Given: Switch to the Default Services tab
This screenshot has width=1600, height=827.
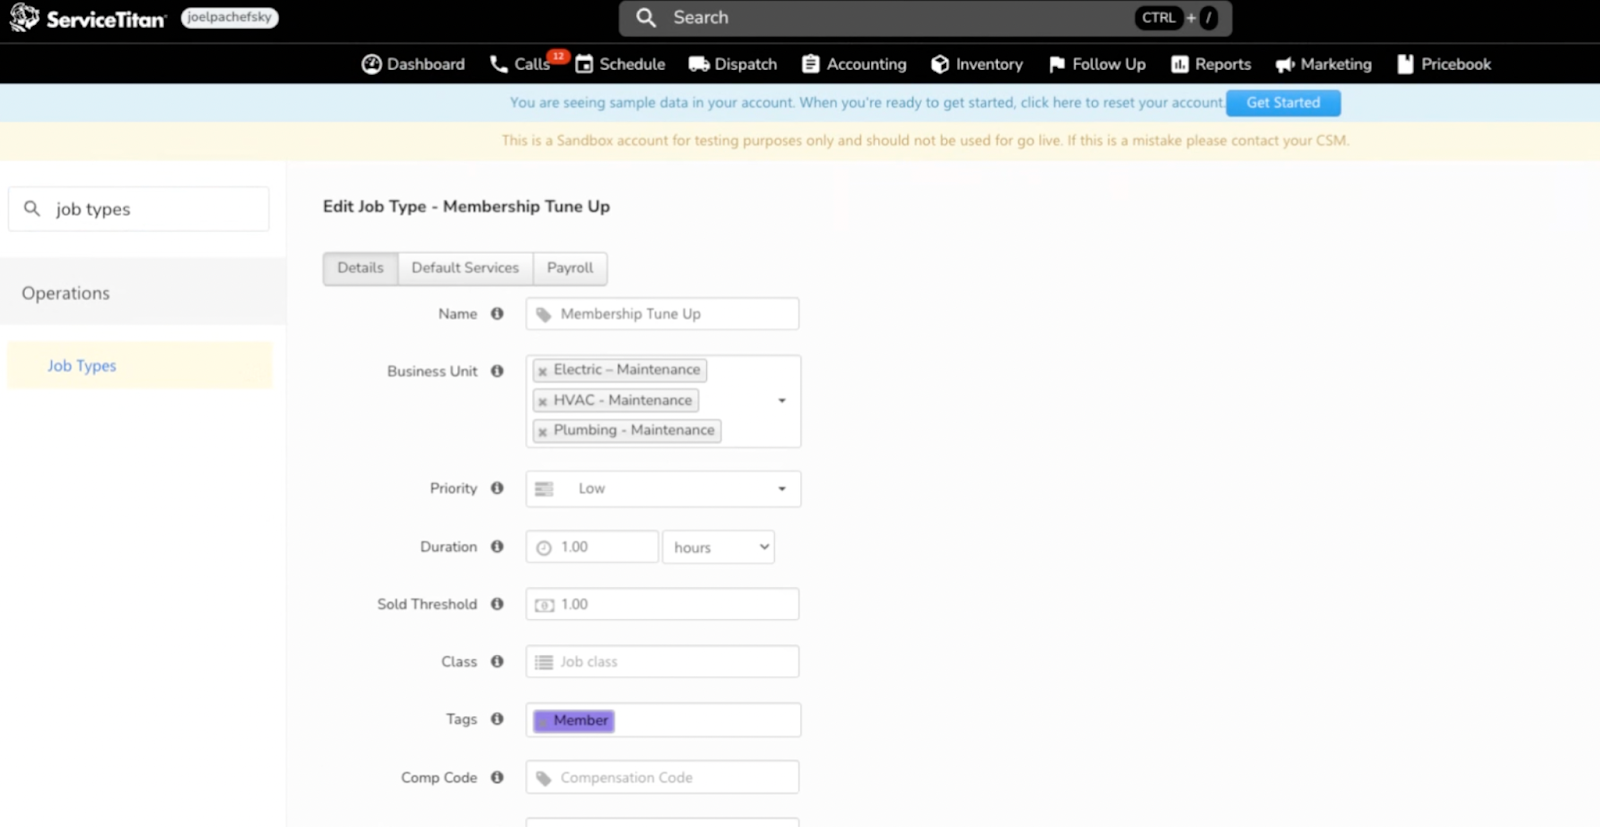Looking at the screenshot, I should [465, 268].
